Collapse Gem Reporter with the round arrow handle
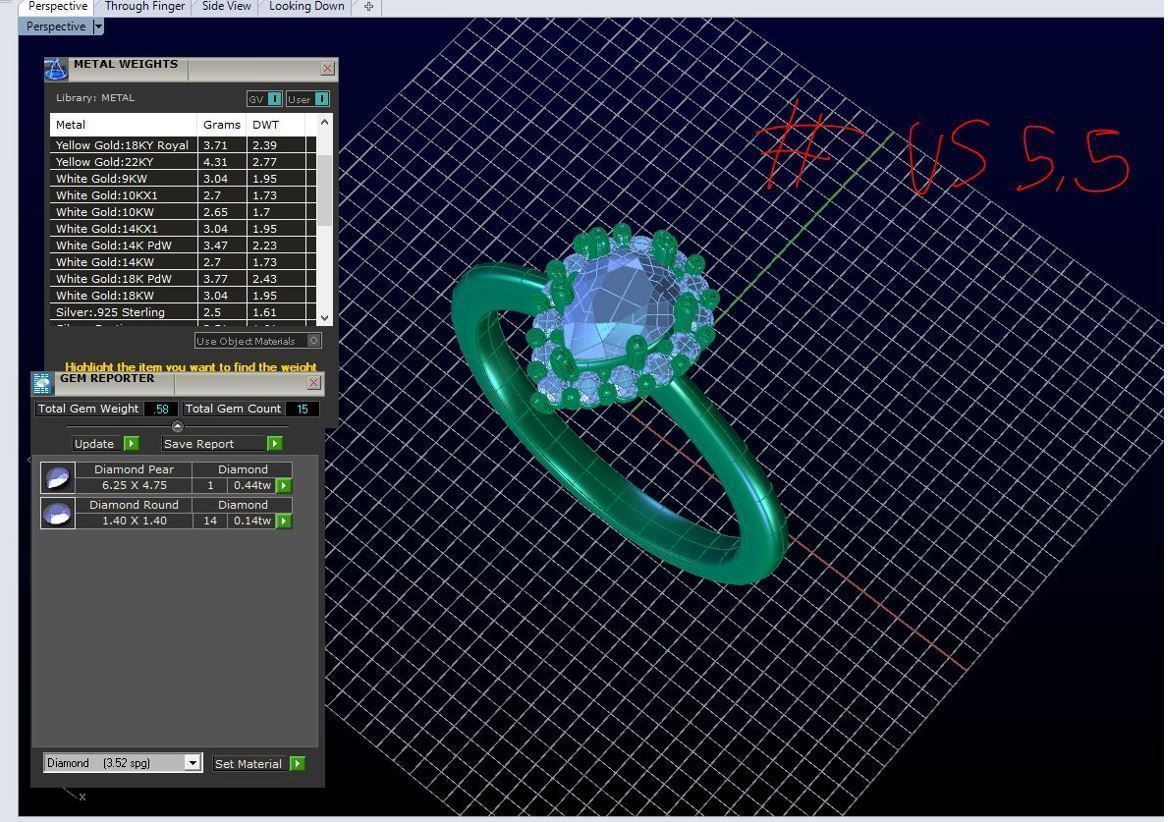 point(177,427)
